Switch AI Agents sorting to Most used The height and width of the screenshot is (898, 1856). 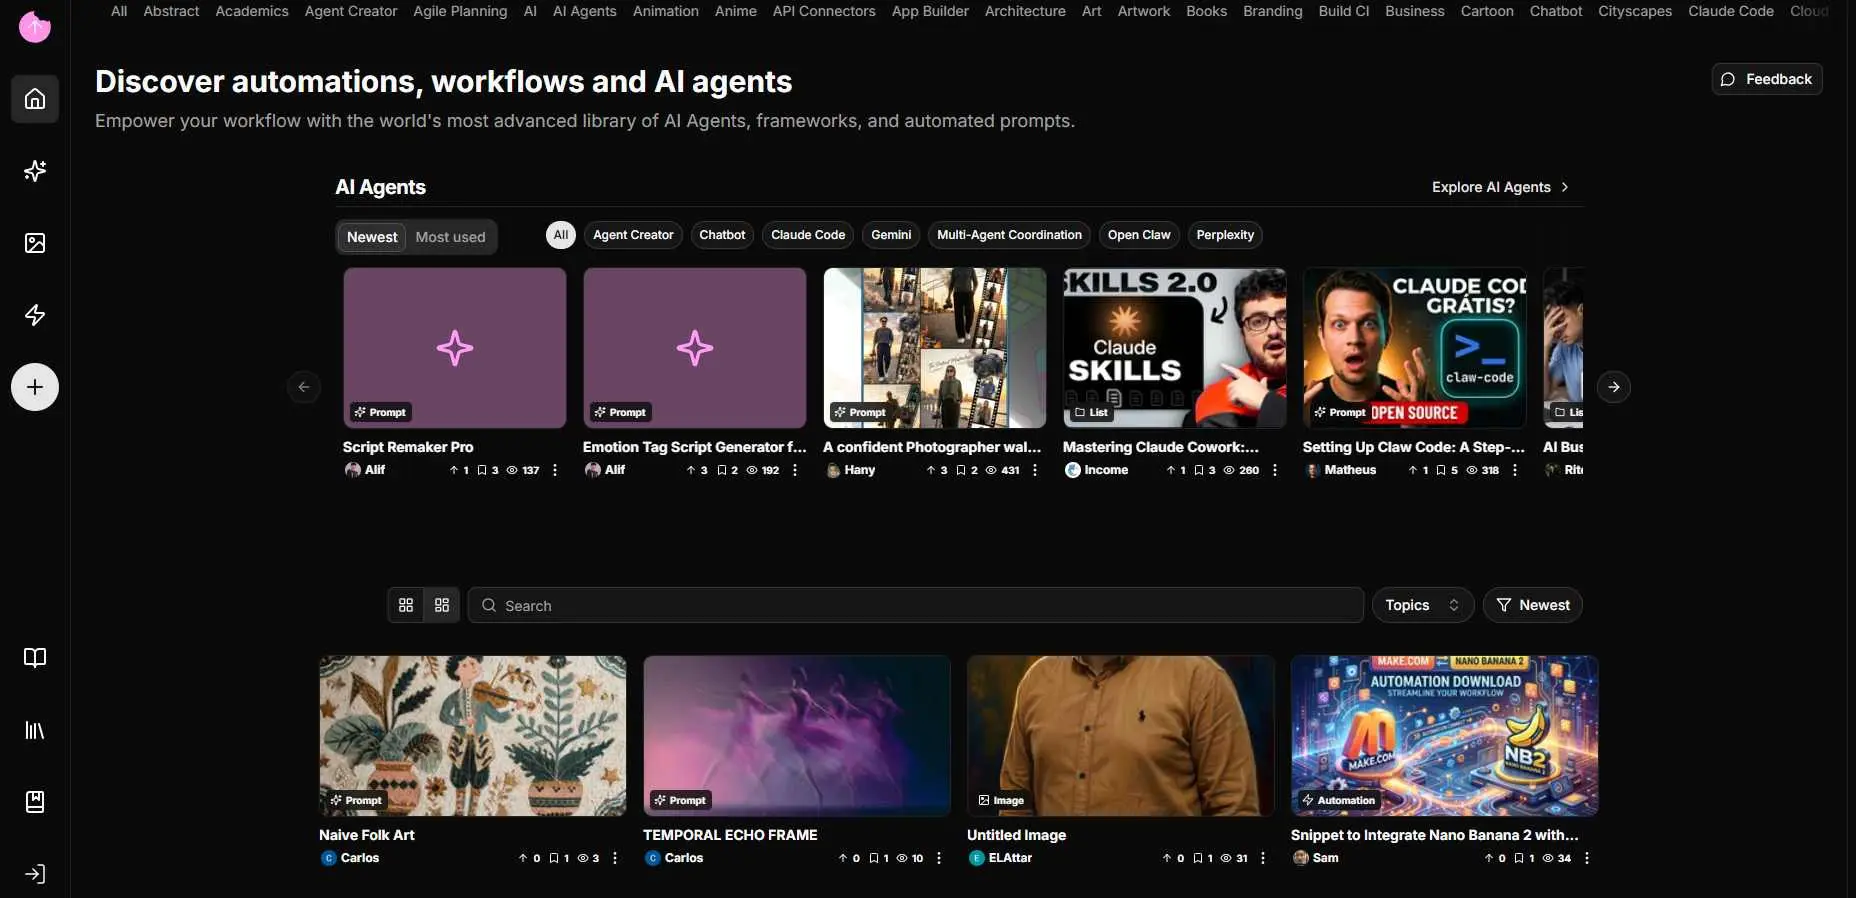[x=450, y=237]
